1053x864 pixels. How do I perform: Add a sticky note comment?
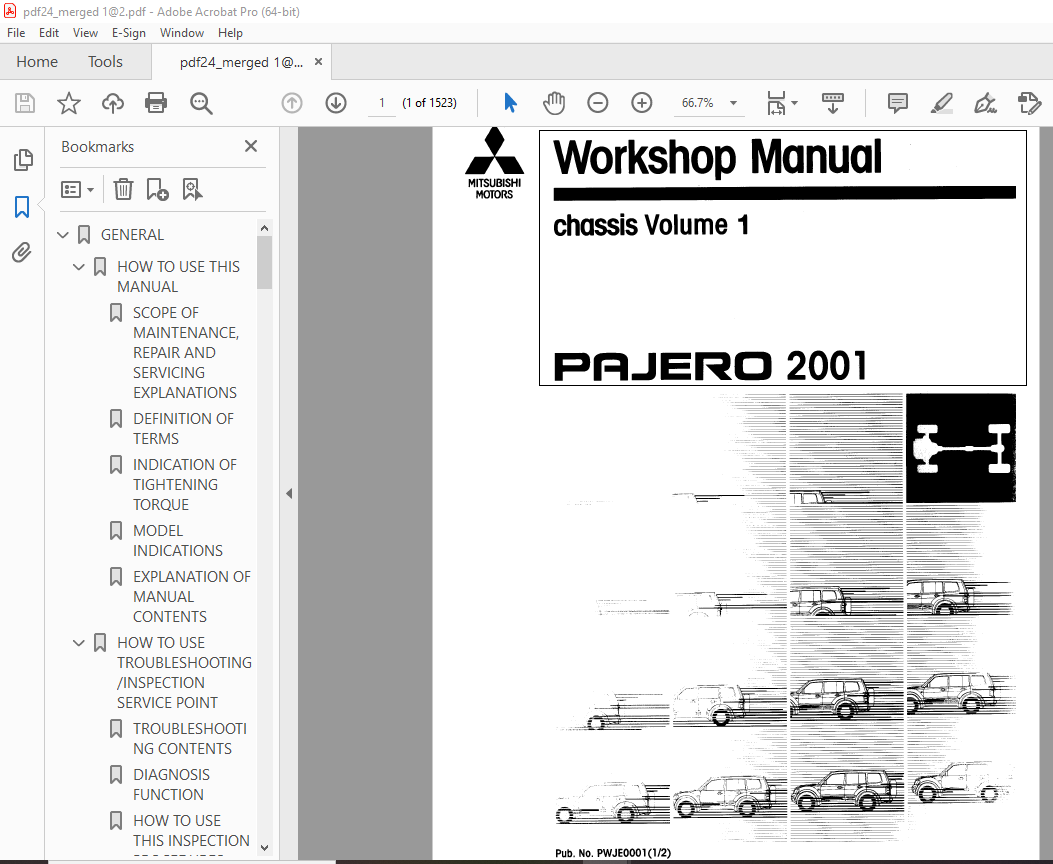(x=898, y=103)
